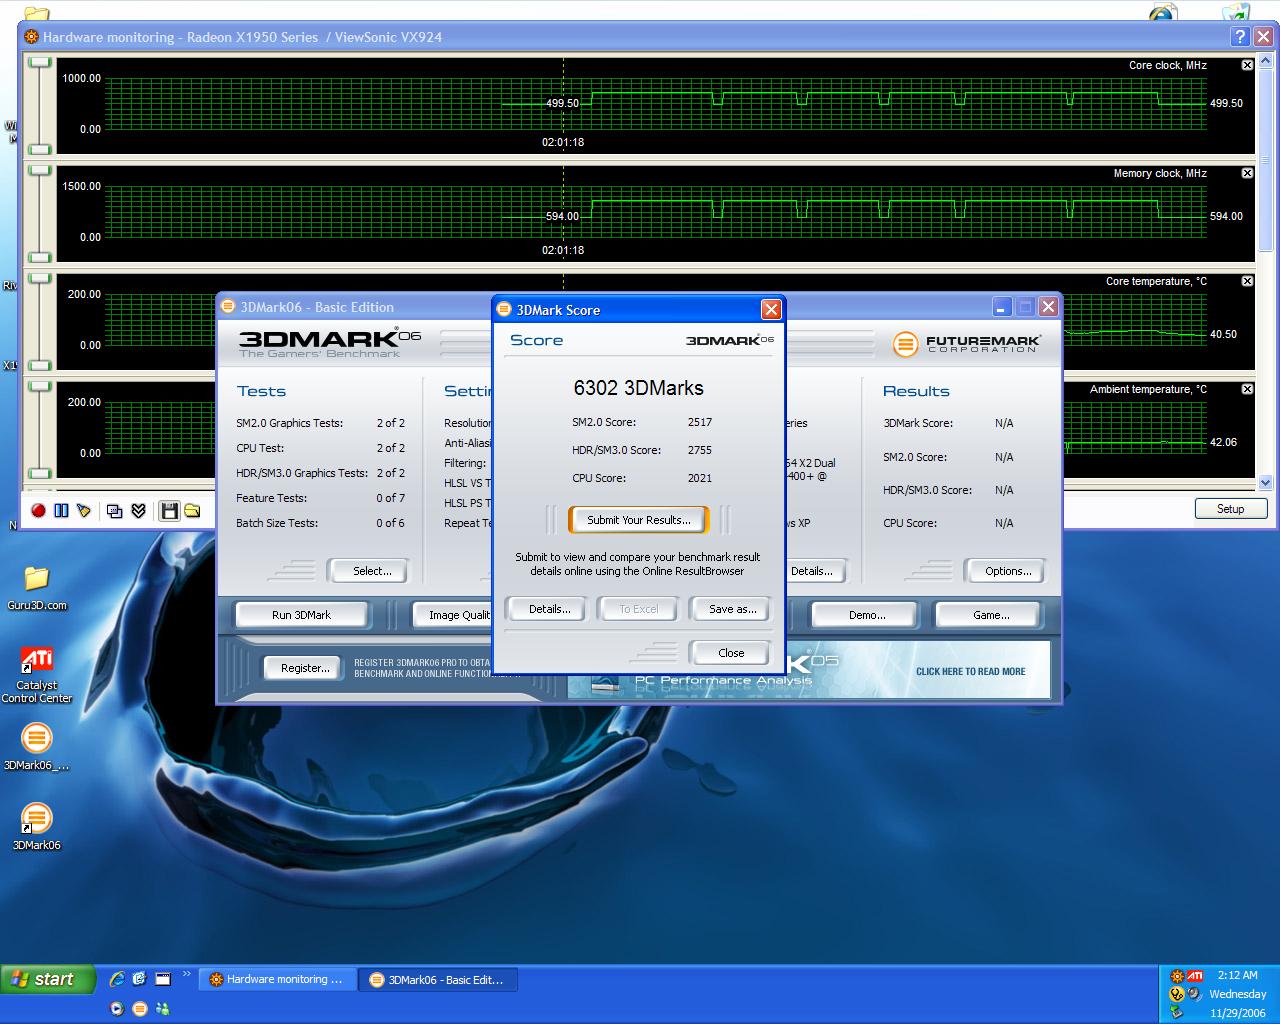
Task: Click the 3DMark Score dialog title icon
Action: pos(505,310)
